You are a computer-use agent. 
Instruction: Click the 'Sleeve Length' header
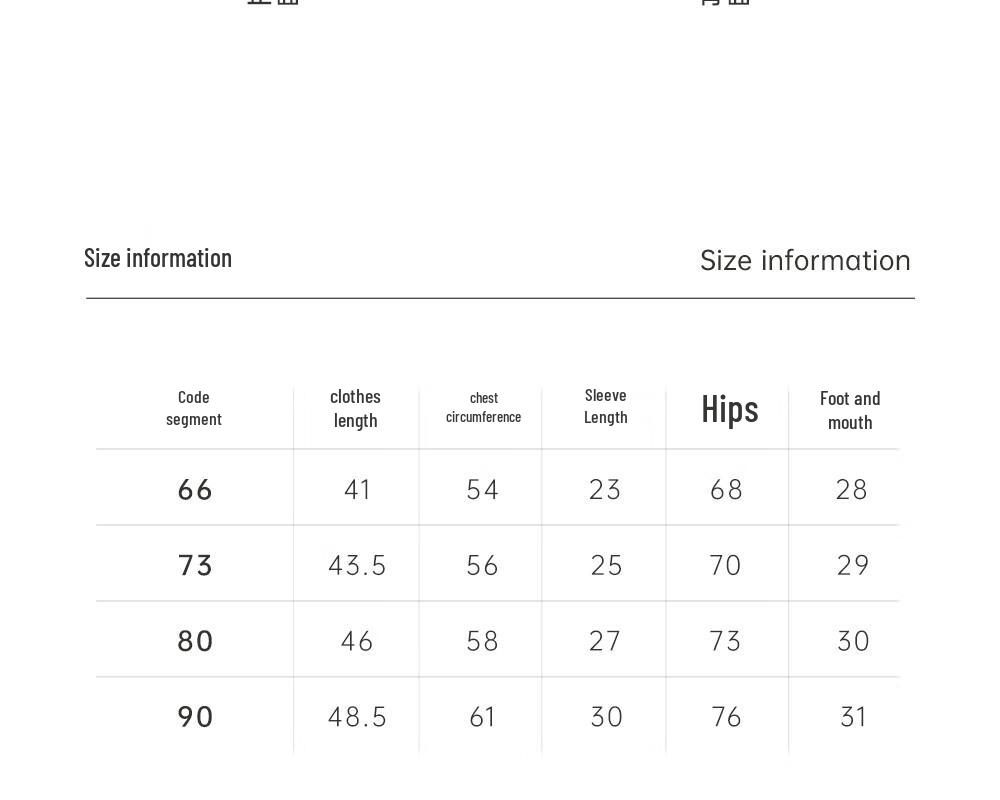[606, 406]
